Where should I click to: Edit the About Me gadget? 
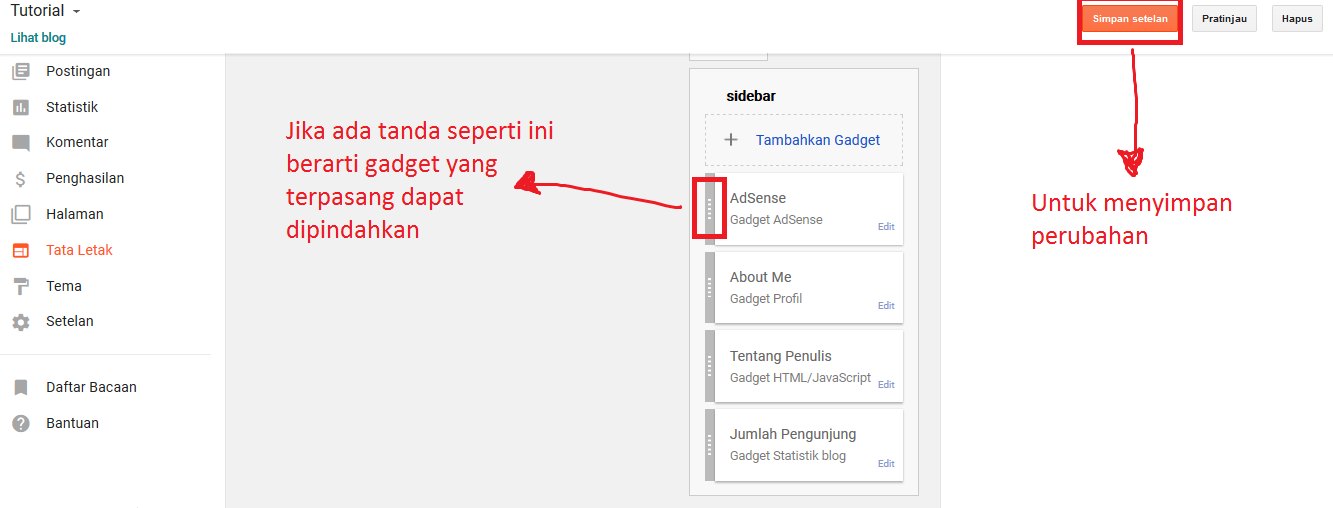[x=886, y=306]
